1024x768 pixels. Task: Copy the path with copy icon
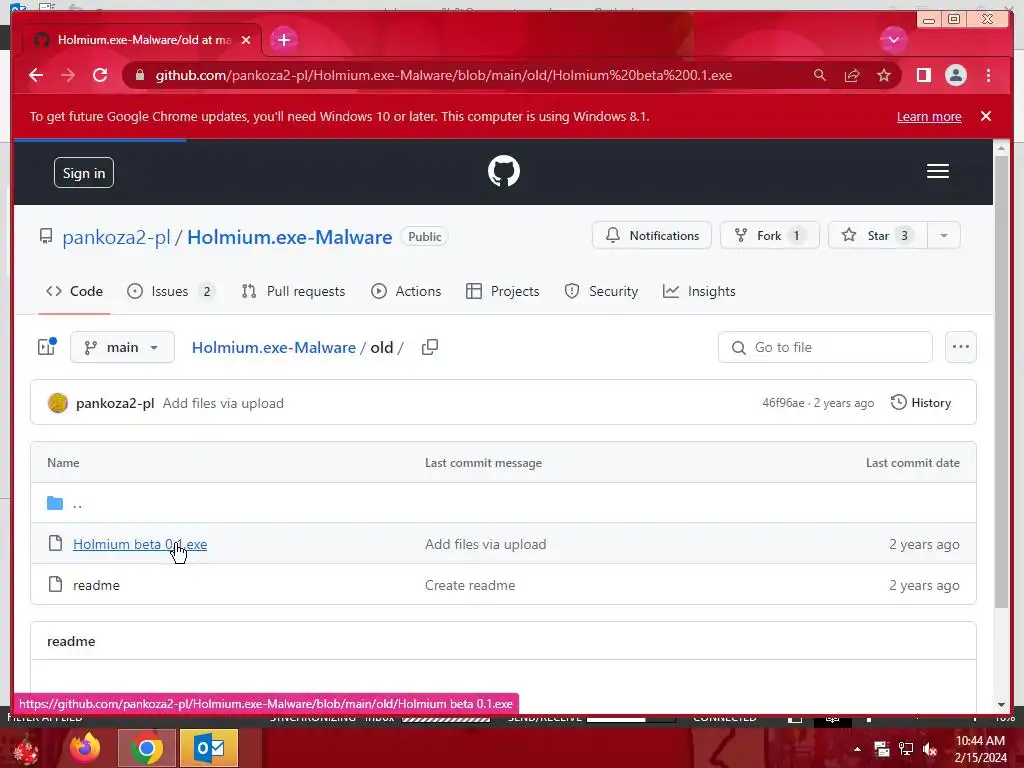[x=430, y=347]
